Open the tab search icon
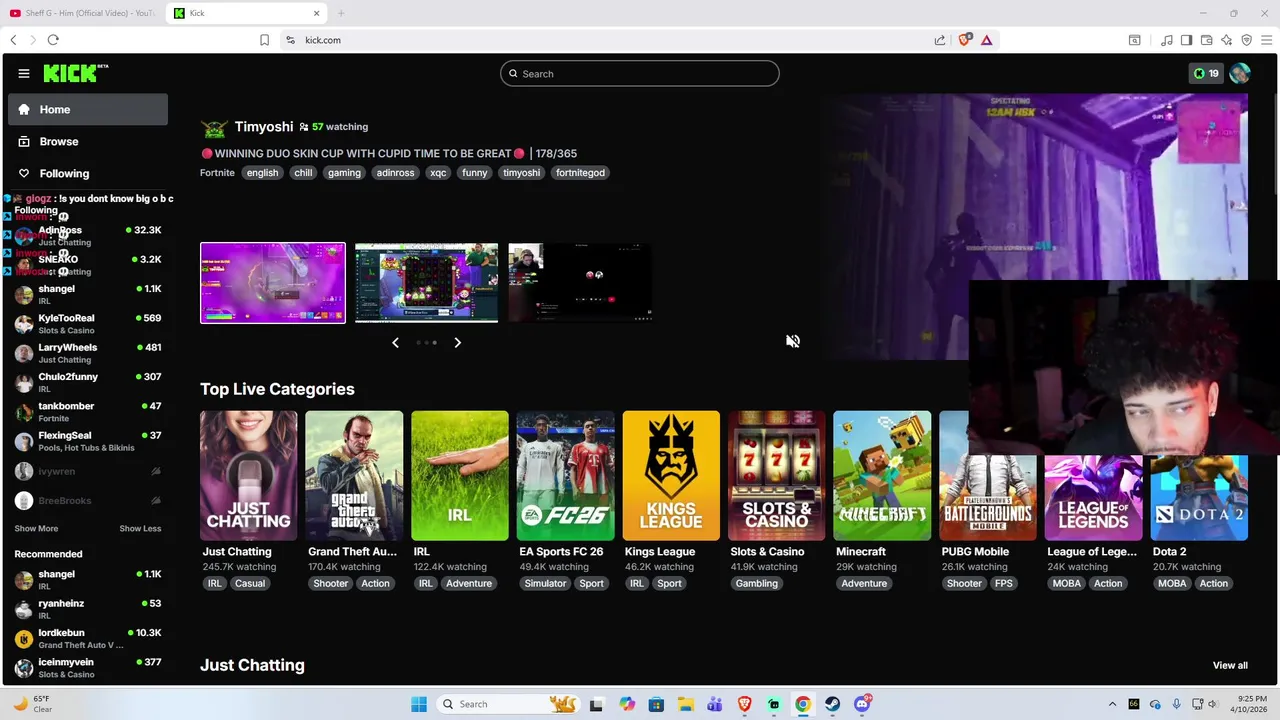Image resolution: width=1280 pixels, height=720 pixels. (x=1135, y=40)
